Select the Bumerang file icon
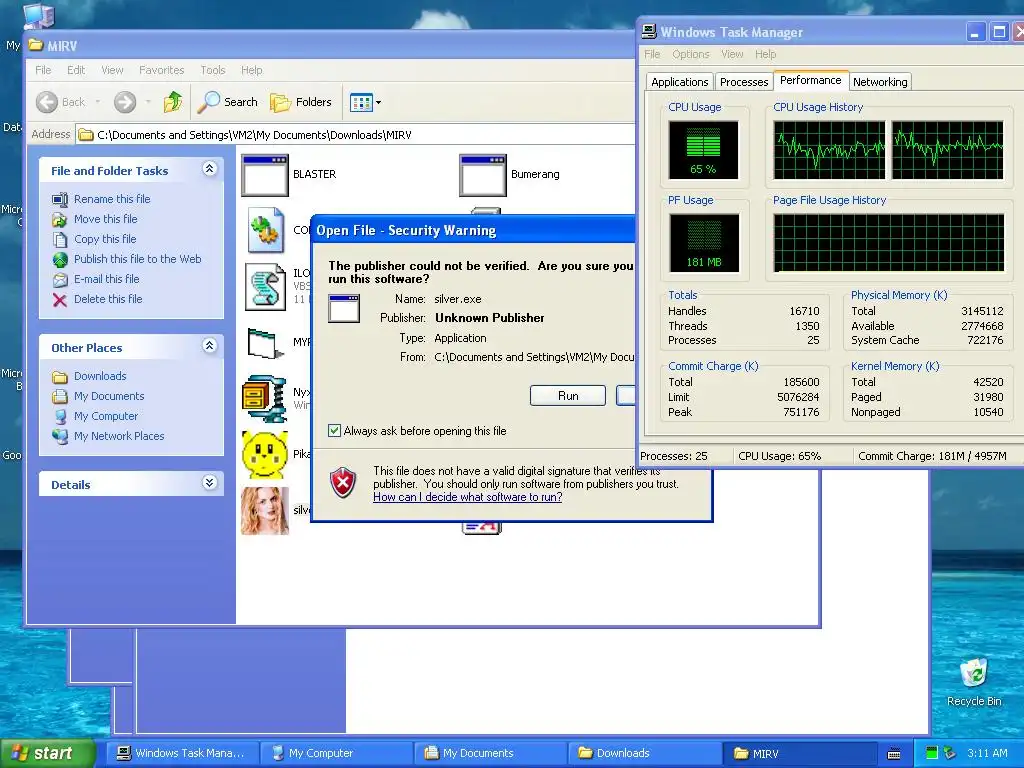Image resolution: width=1024 pixels, height=768 pixels. tap(483, 175)
